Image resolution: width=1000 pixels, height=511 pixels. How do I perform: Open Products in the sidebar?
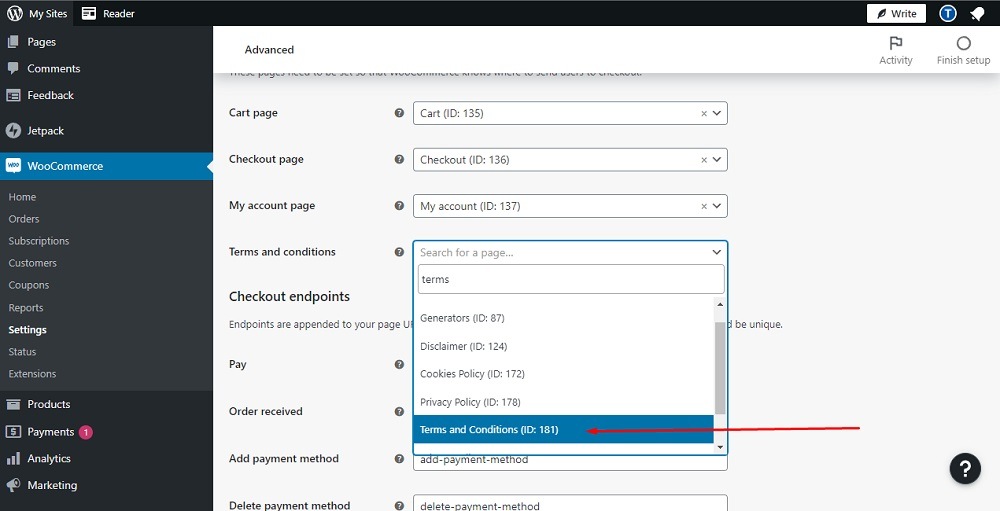[48, 404]
